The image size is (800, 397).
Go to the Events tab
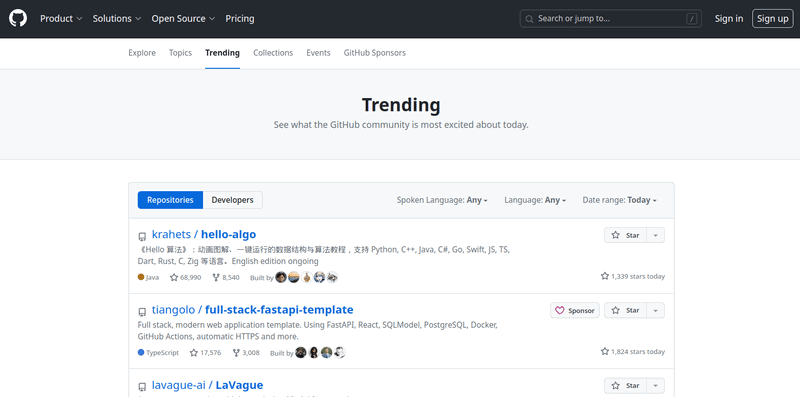(318, 53)
